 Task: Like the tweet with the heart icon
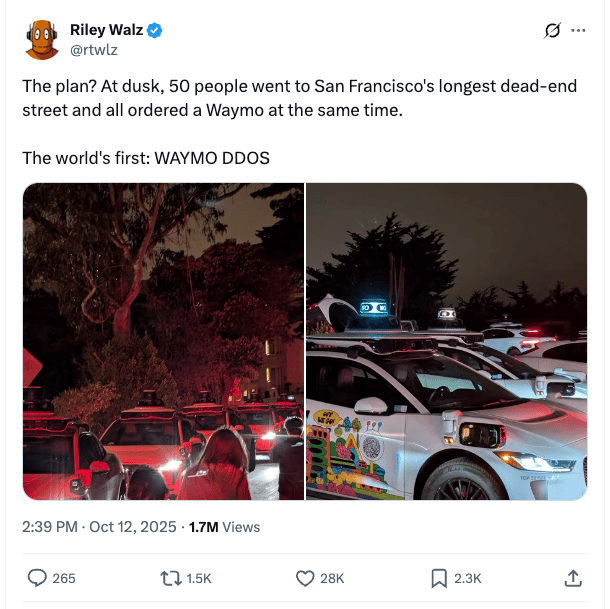tap(305, 578)
